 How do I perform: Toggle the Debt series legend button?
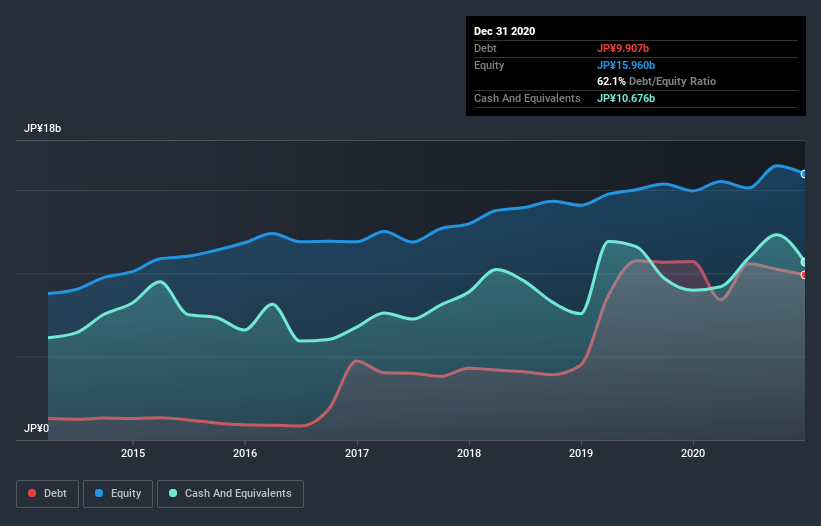(x=48, y=494)
